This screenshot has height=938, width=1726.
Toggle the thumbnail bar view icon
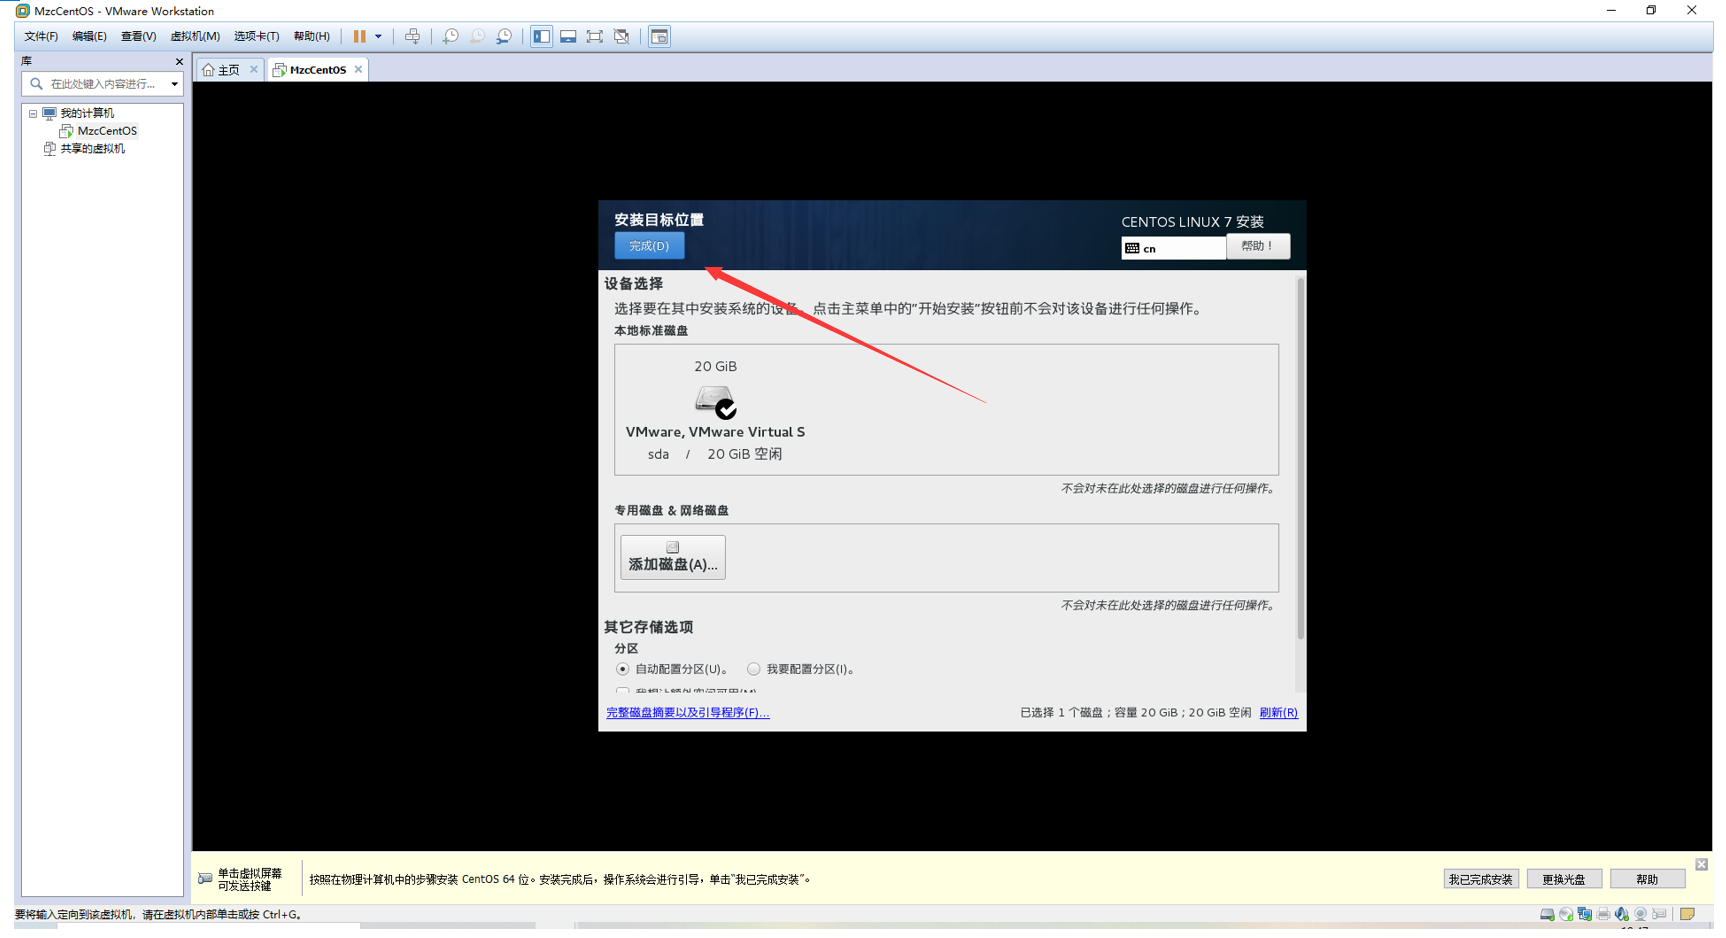568,36
